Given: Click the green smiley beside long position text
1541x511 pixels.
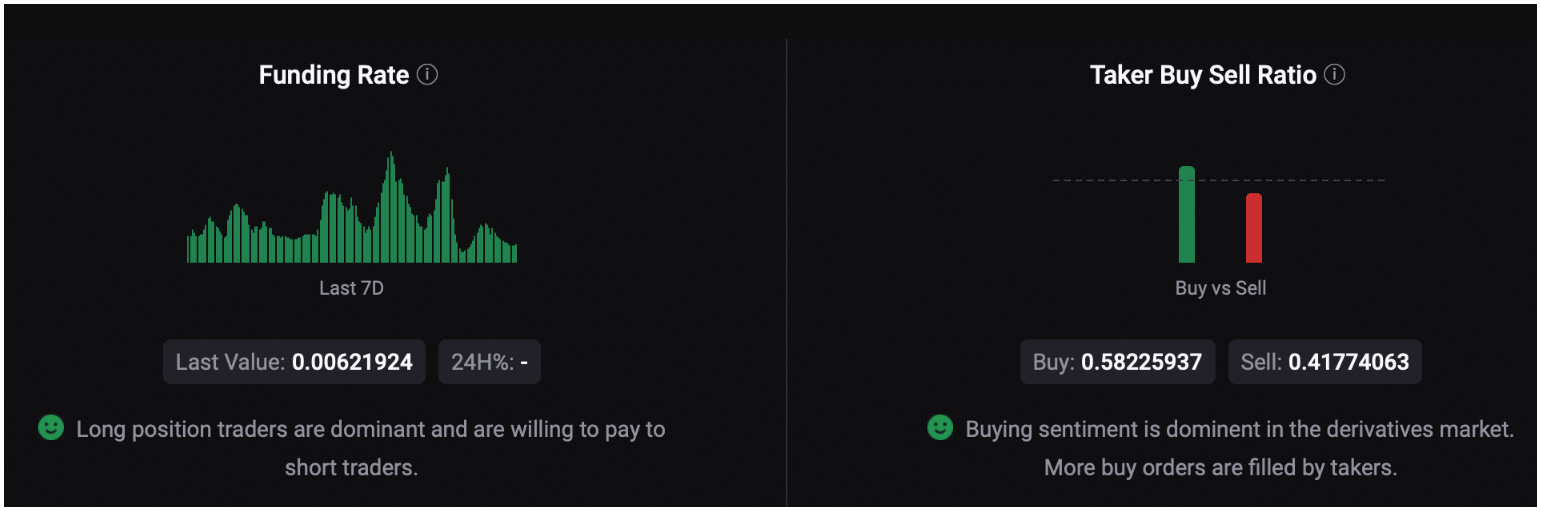Looking at the screenshot, I should click(x=50, y=428).
